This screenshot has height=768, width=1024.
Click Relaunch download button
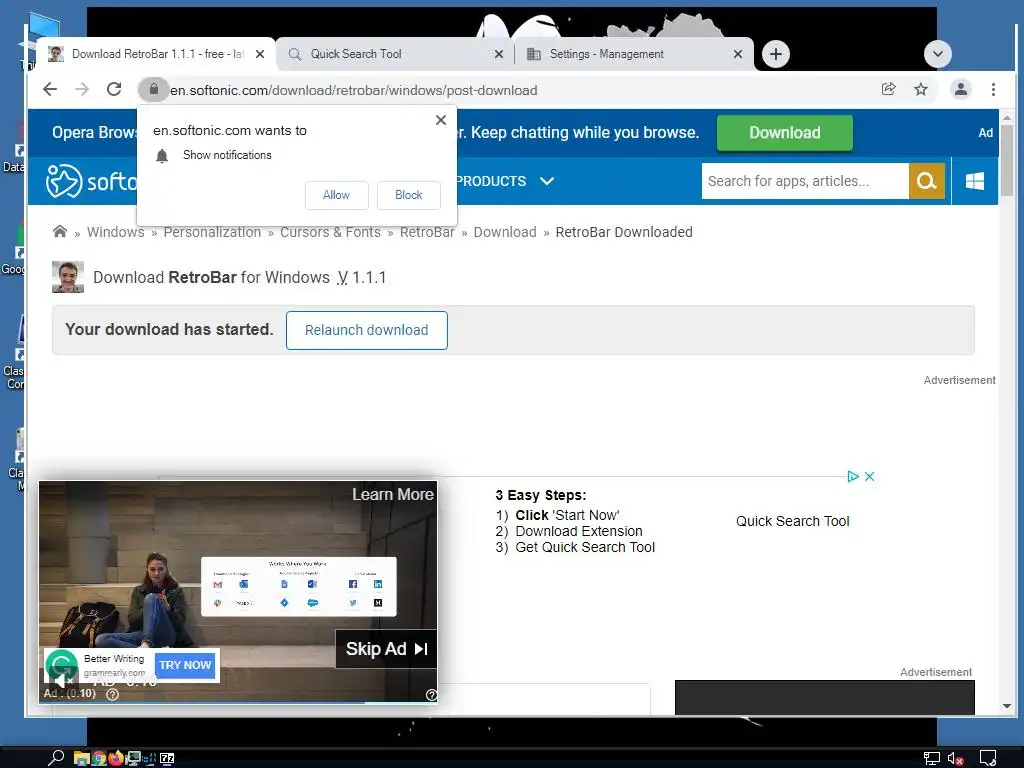click(366, 330)
